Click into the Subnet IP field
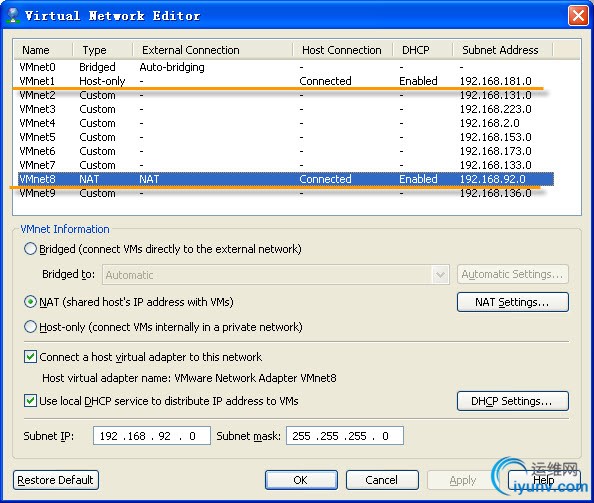Viewport: 594px width, 503px height. 152,436
